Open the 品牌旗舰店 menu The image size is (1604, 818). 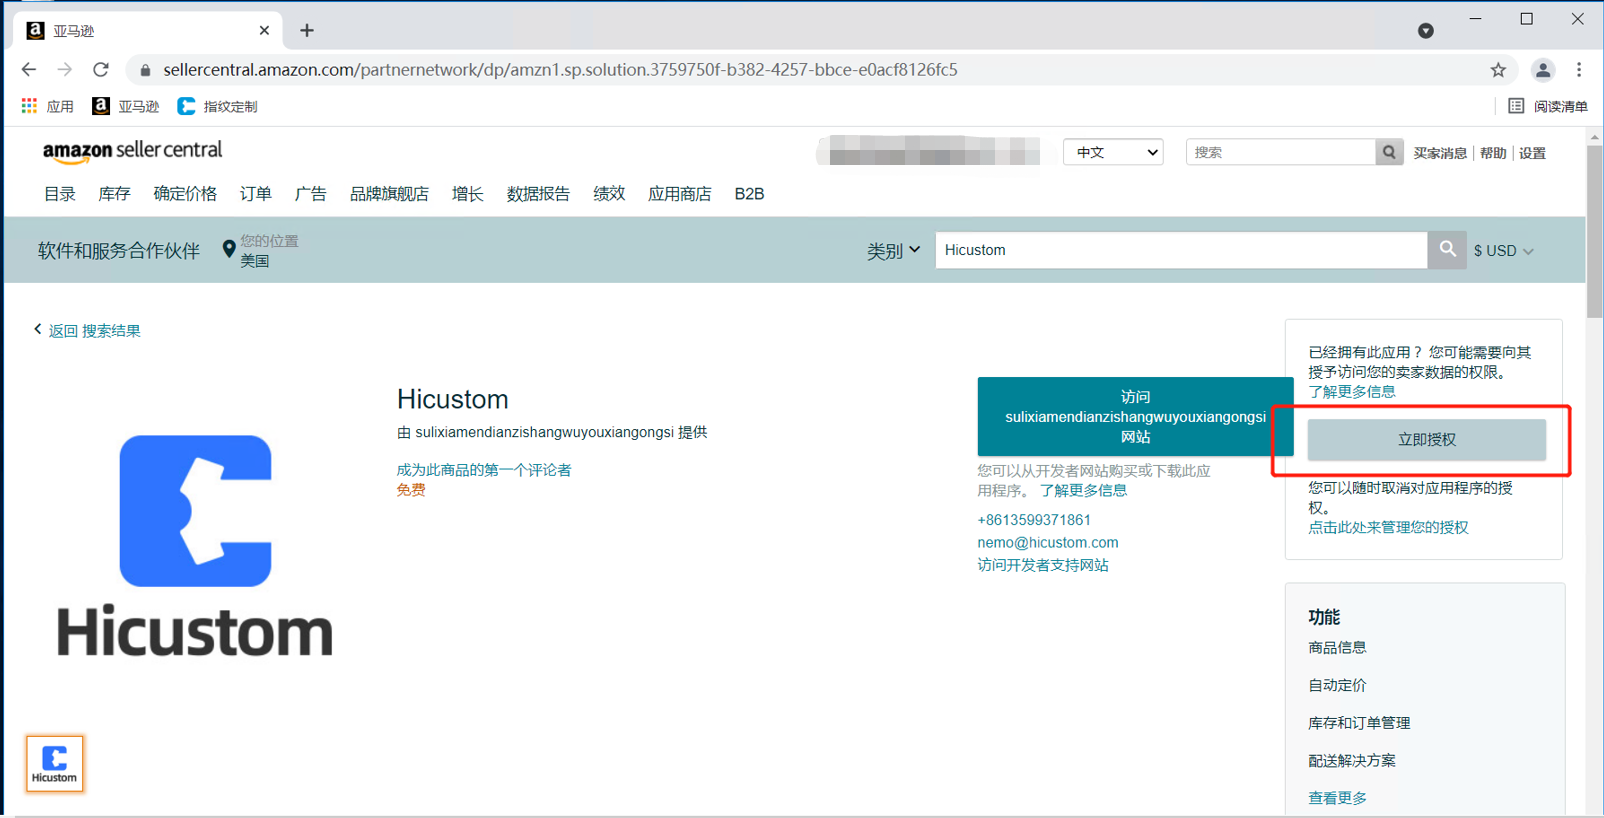coord(389,194)
